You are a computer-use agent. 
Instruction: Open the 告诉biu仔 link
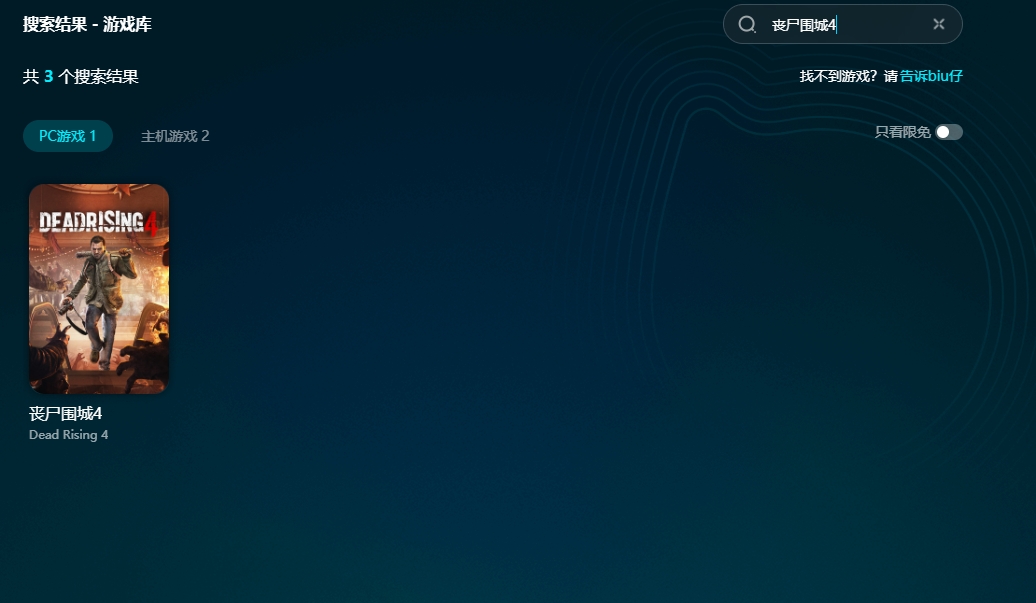pos(931,76)
